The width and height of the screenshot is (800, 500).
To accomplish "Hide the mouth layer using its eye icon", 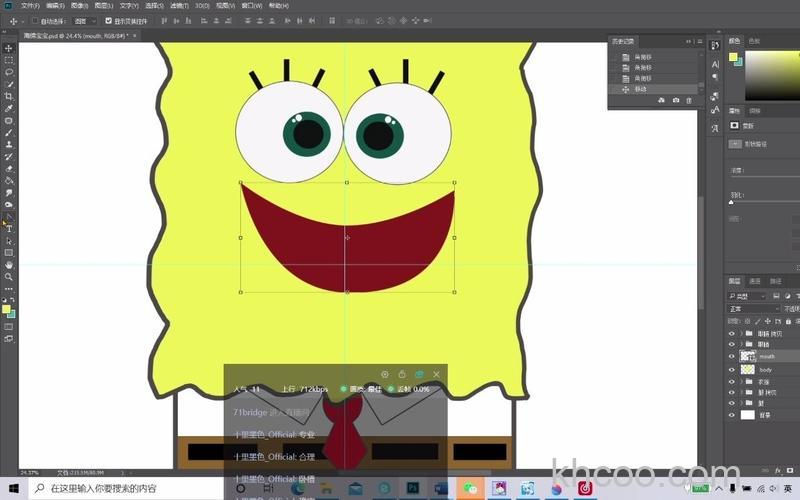I will click(732, 356).
